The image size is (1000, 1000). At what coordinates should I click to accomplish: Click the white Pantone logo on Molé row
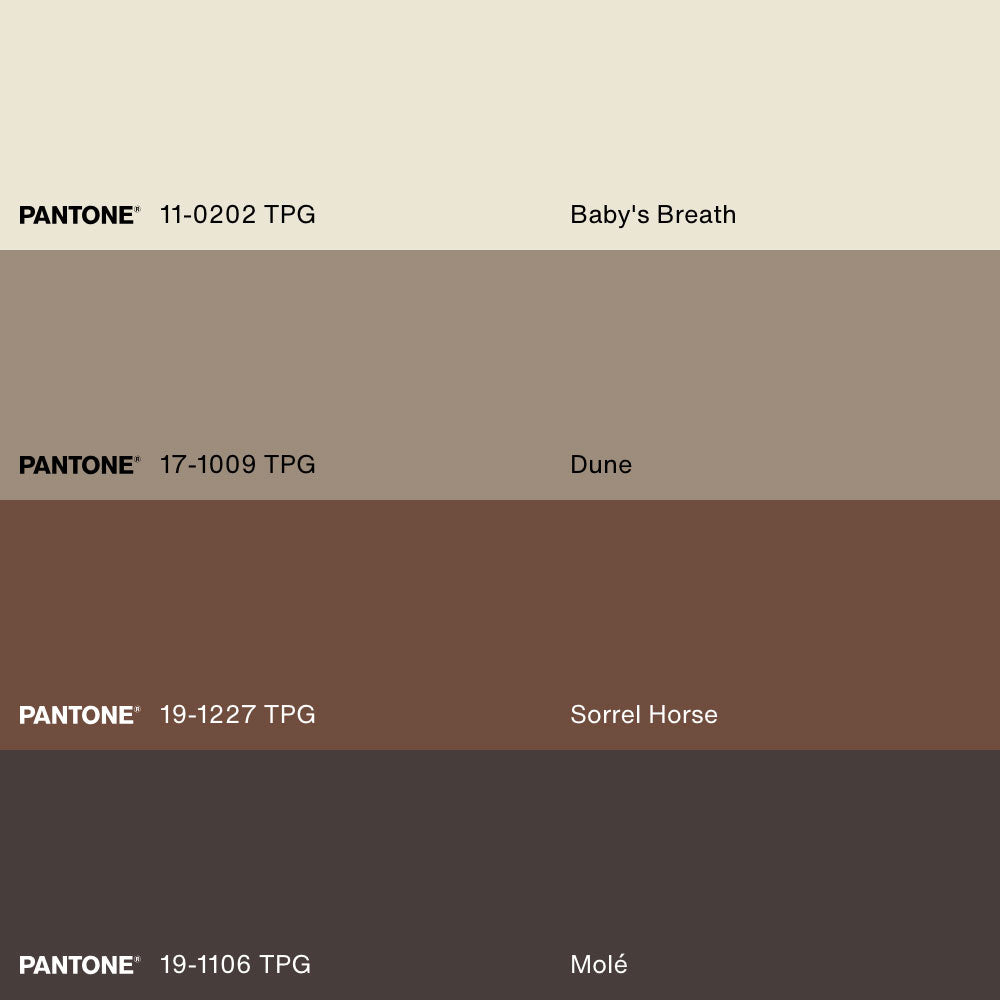[x=76, y=965]
